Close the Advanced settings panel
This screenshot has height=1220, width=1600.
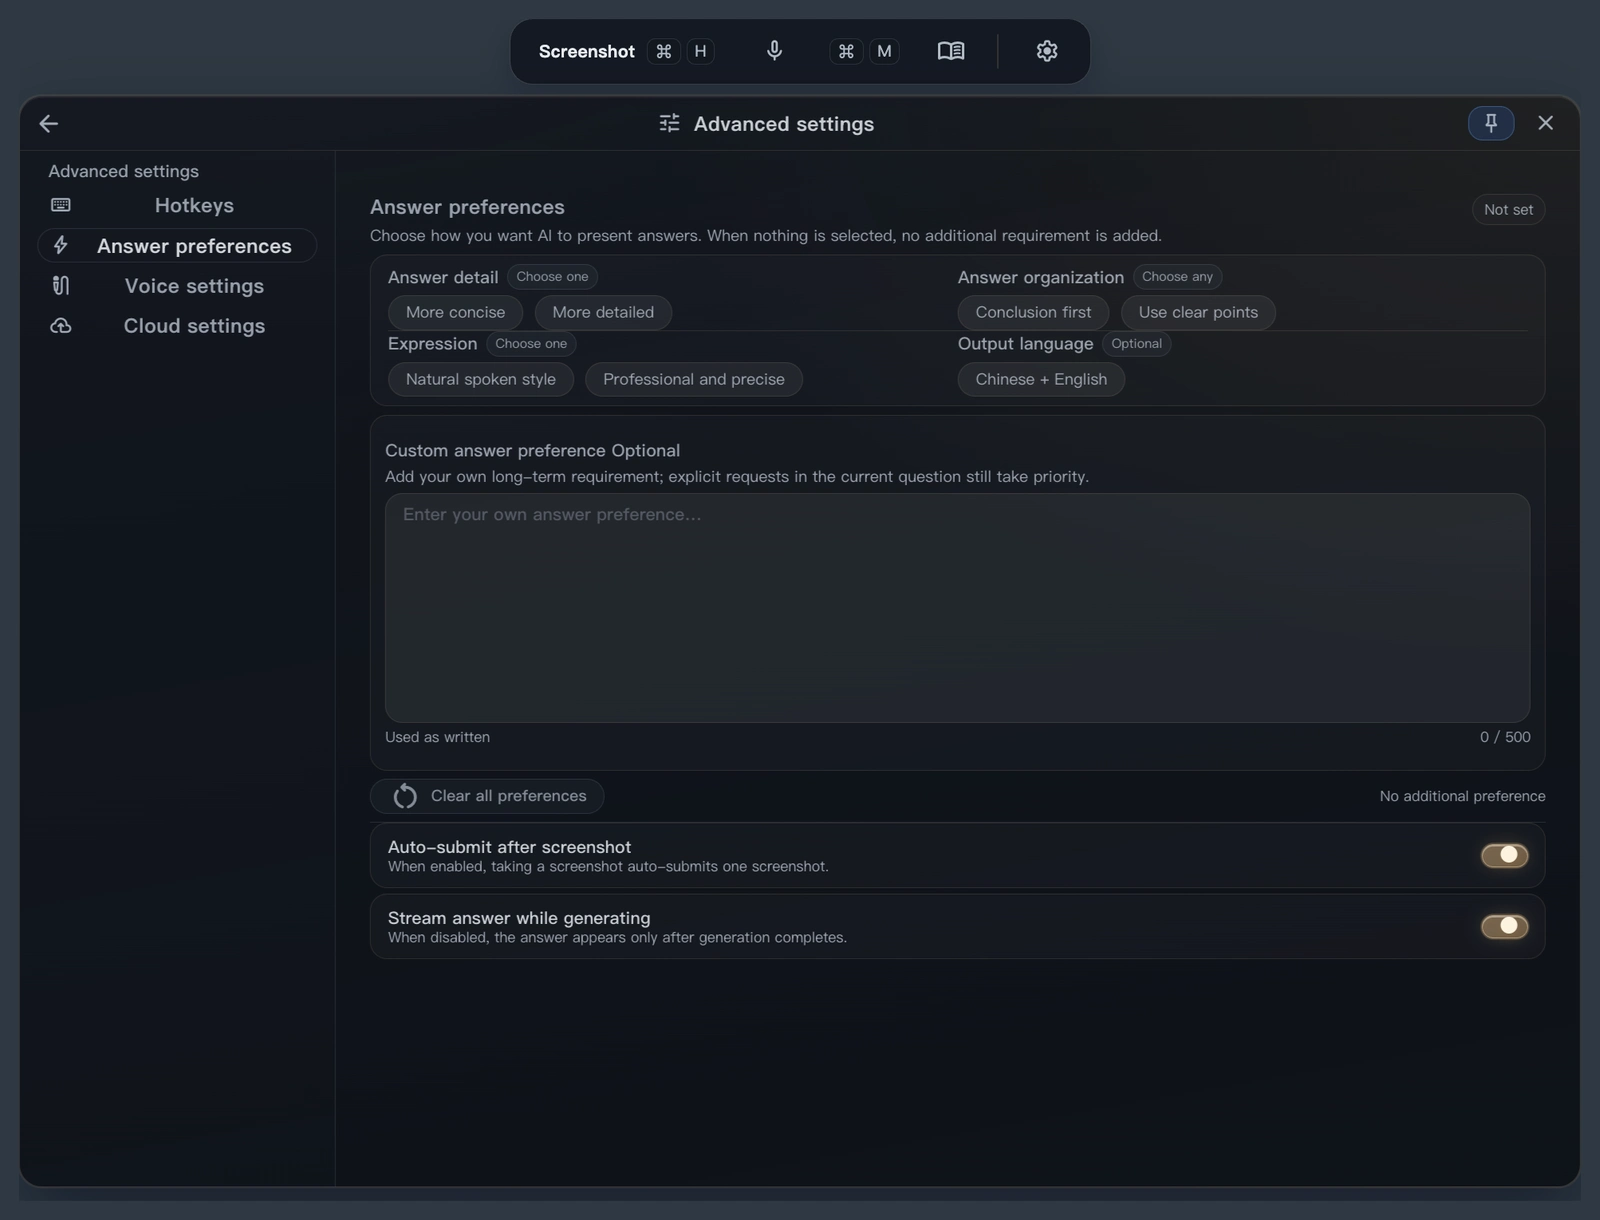pos(1546,123)
